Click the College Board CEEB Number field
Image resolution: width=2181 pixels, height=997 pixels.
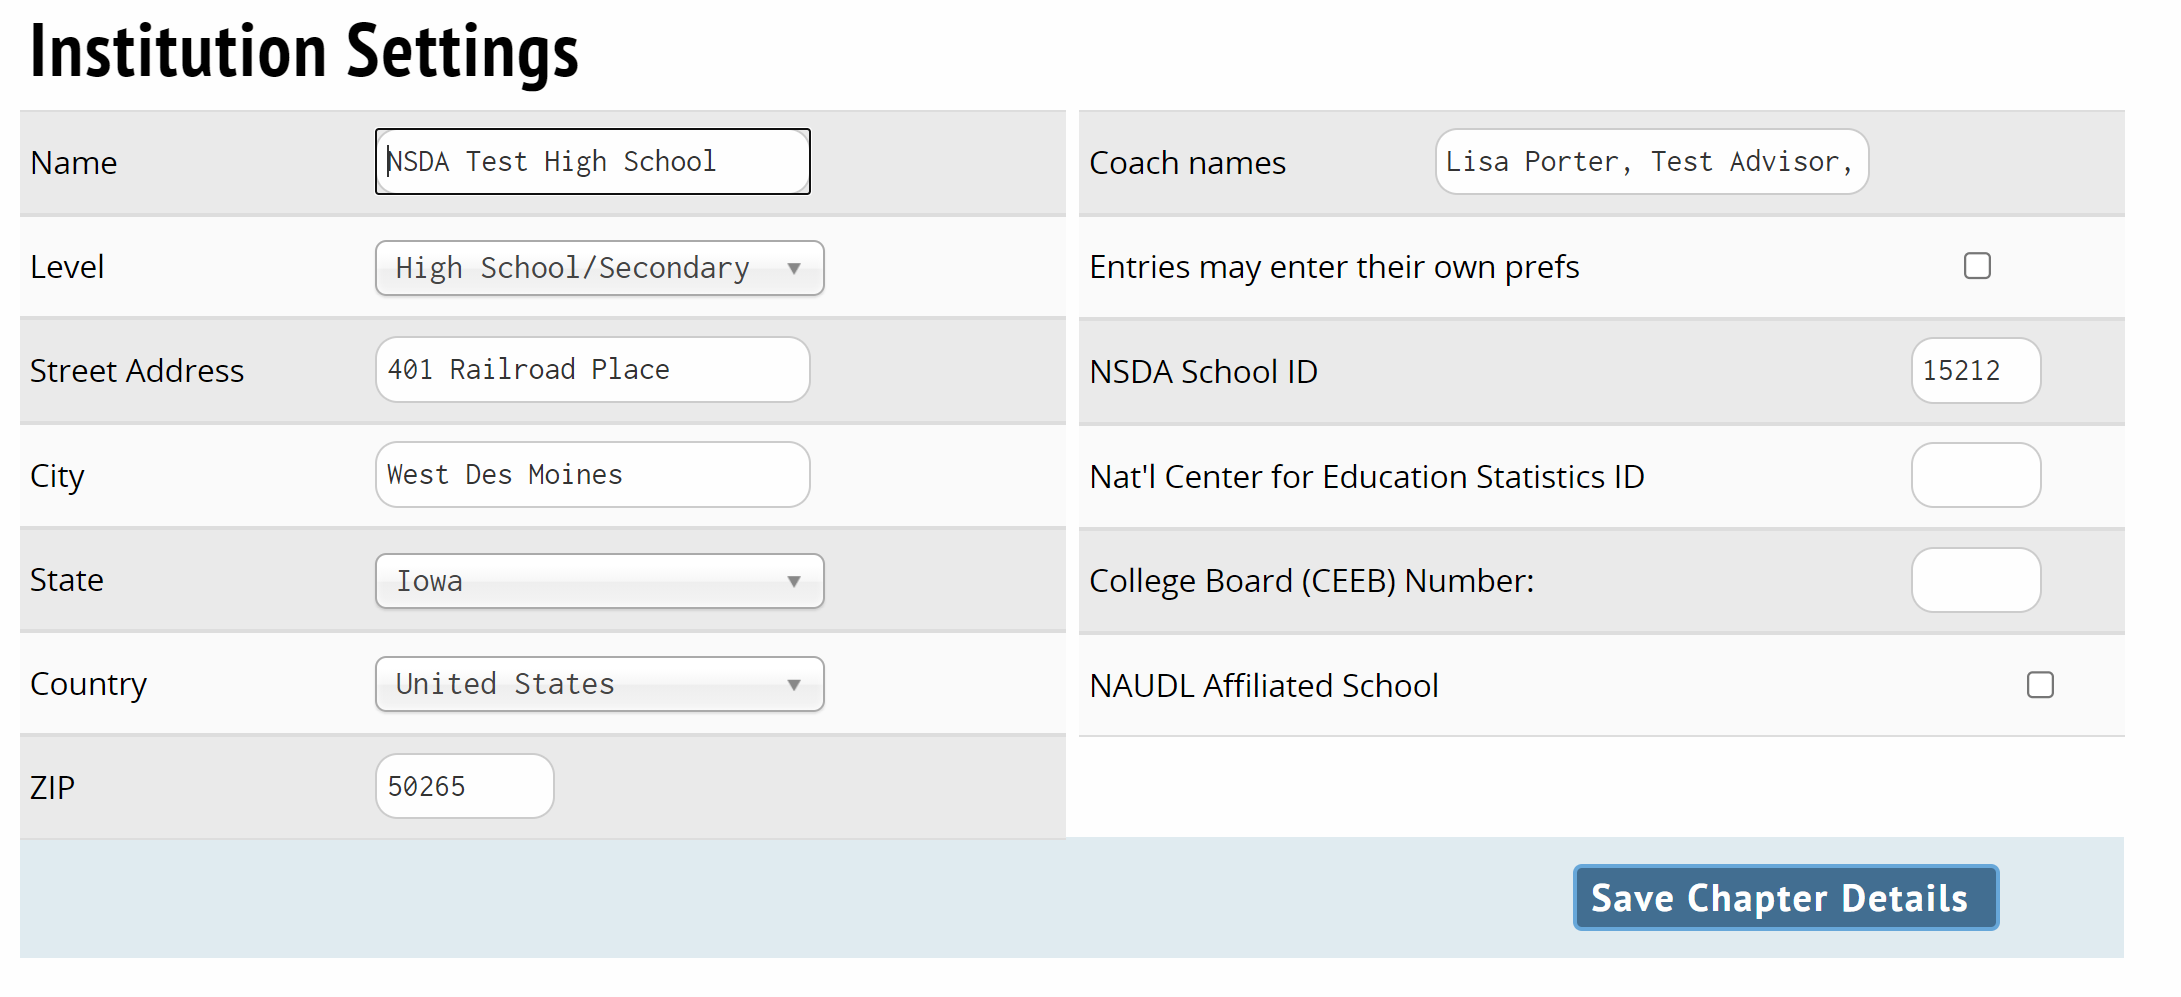pos(1975,580)
